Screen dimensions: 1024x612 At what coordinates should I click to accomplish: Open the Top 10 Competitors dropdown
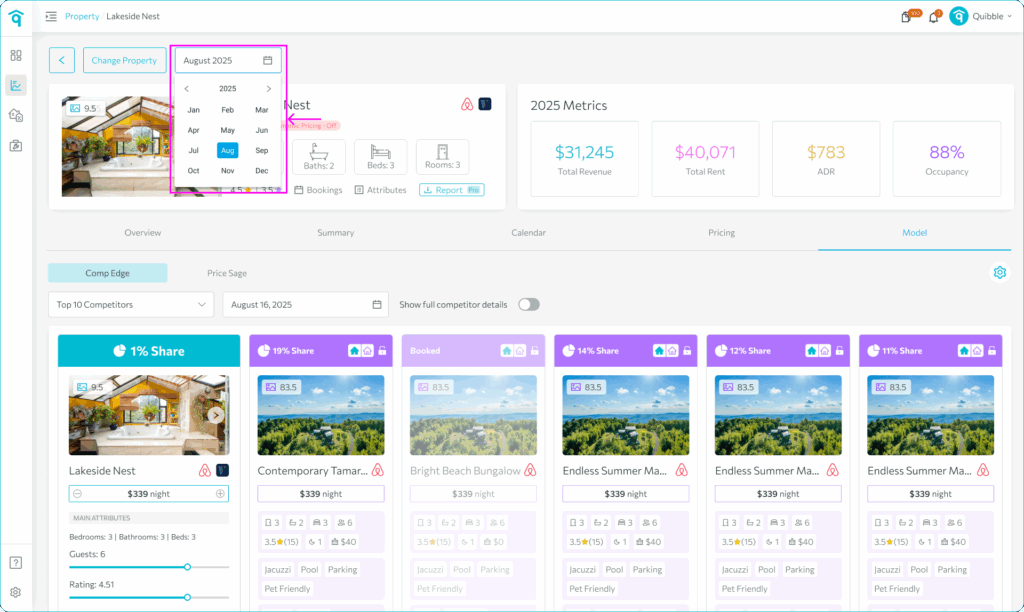131,304
